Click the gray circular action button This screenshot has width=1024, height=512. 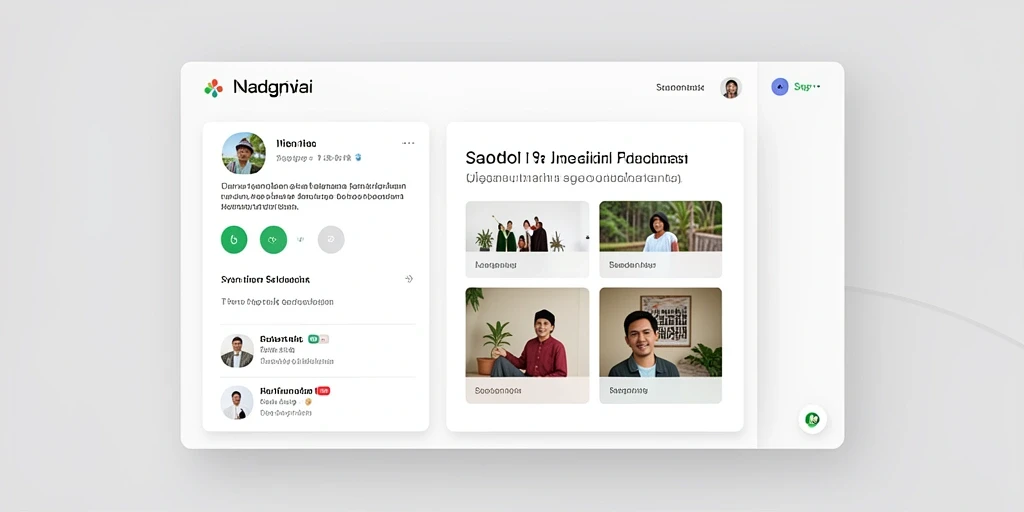pyautogui.click(x=330, y=240)
